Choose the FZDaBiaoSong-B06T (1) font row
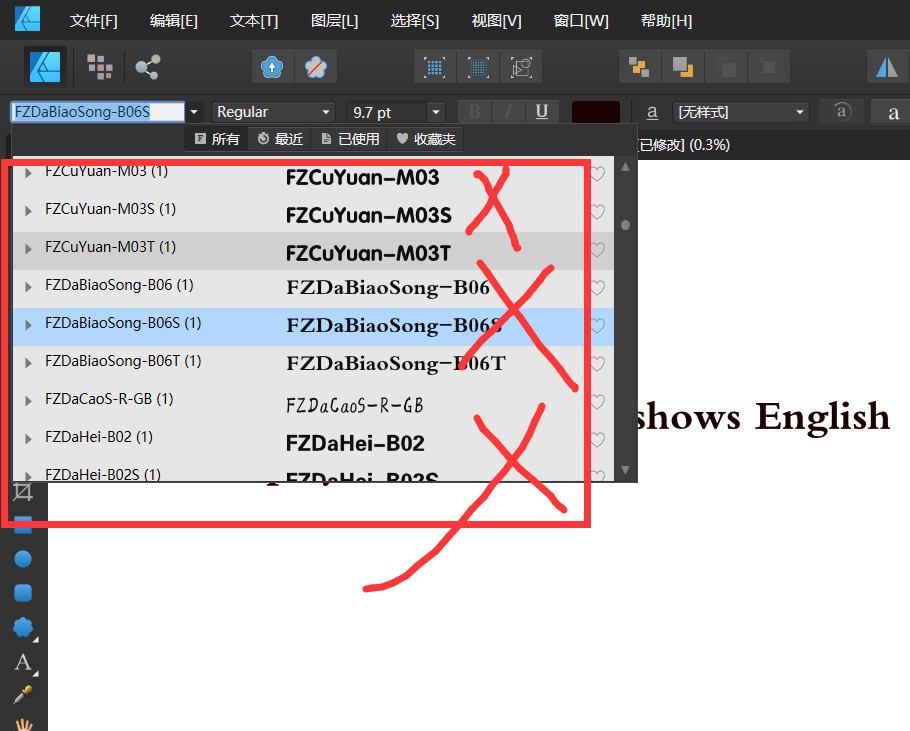910x731 pixels. 313,364
